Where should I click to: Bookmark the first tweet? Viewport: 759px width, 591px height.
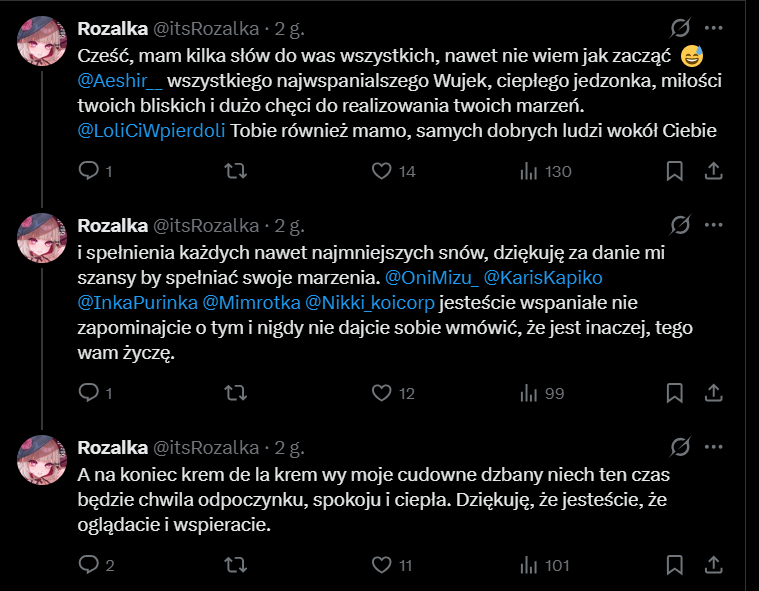675,172
